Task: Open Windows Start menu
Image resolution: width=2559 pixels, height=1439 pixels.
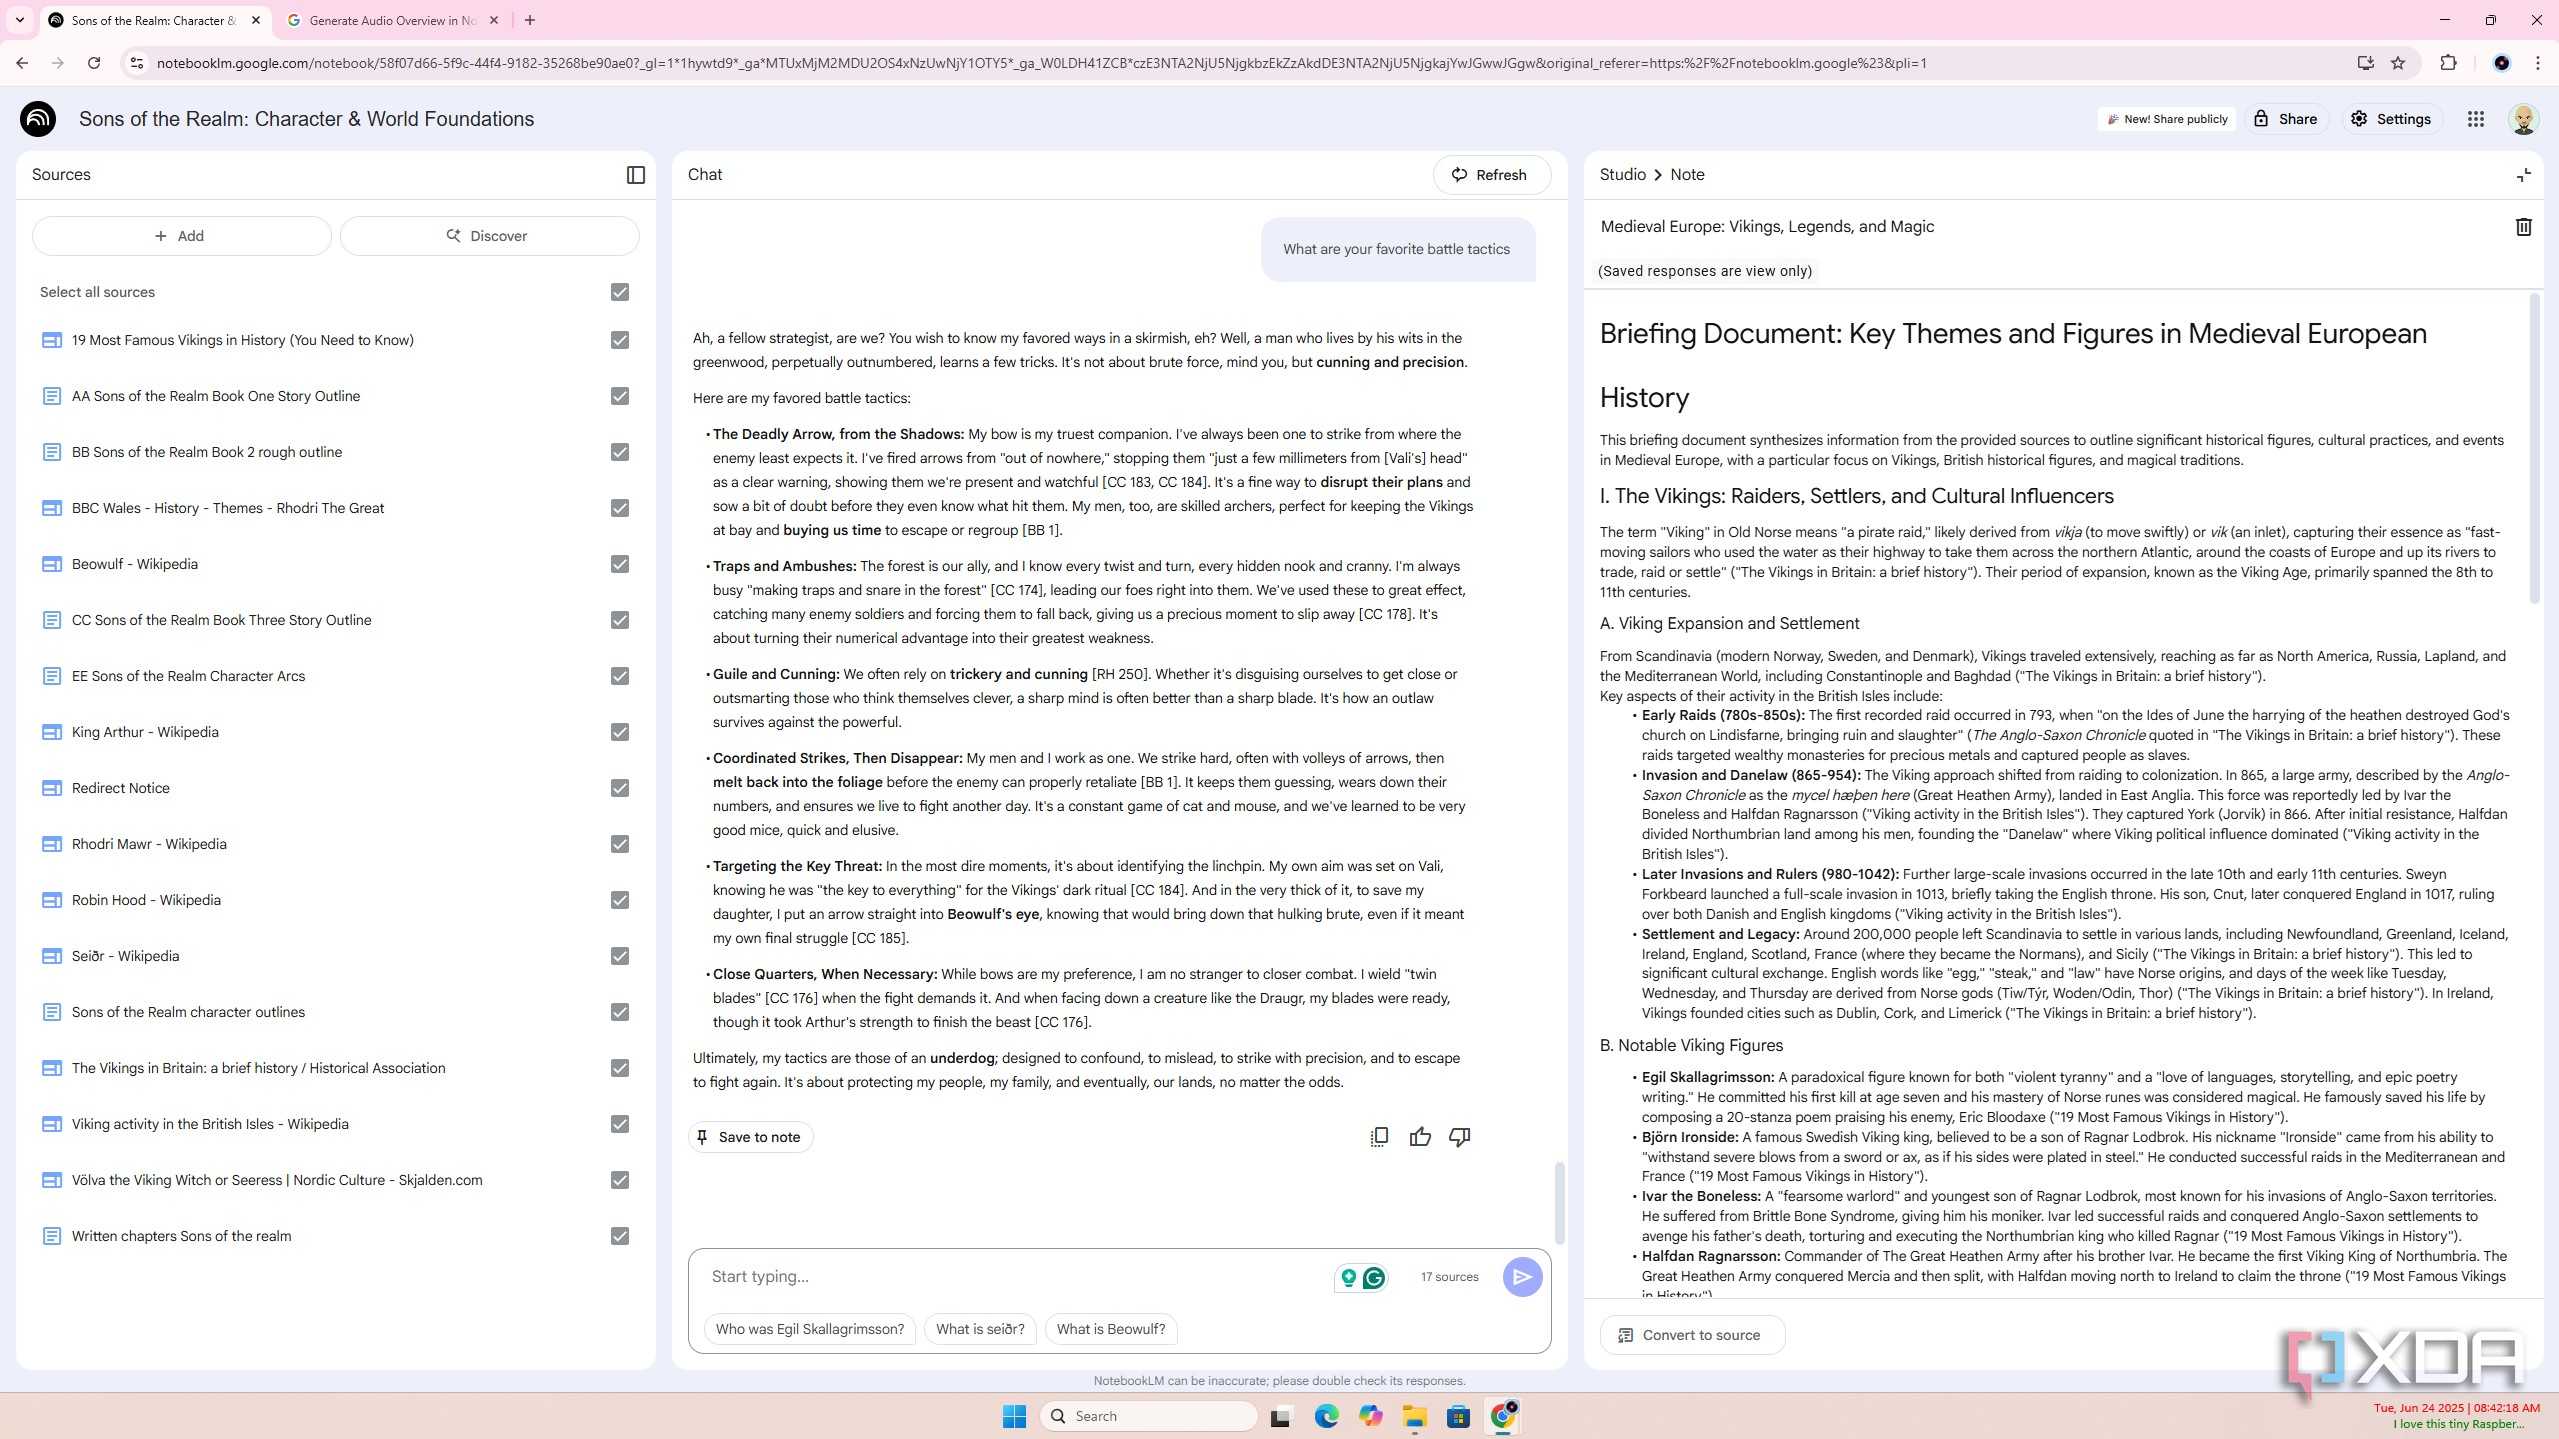Action: pyautogui.click(x=1014, y=1416)
